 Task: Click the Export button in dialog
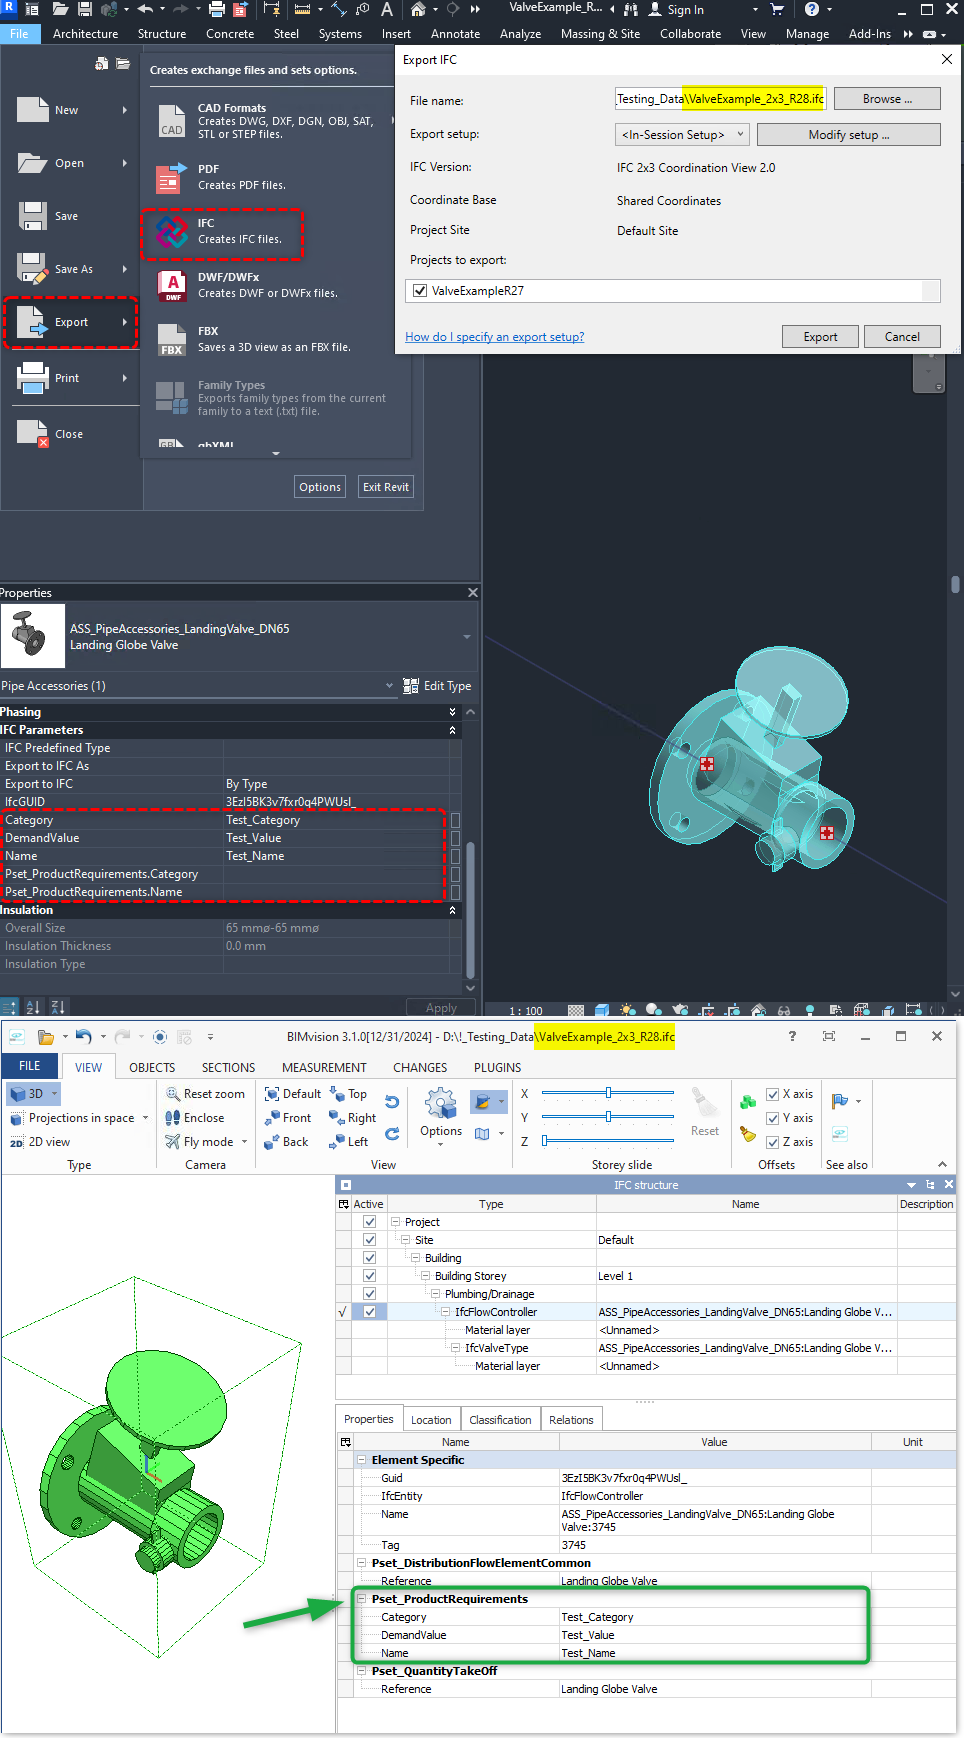click(x=820, y=337)
